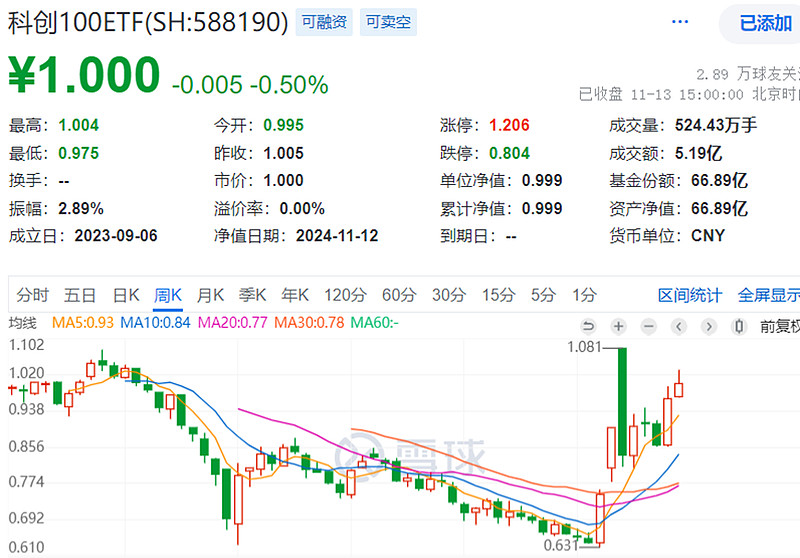Click the ¥1.000 current price
Screen dimensions: 800x558
pos(84,75)
